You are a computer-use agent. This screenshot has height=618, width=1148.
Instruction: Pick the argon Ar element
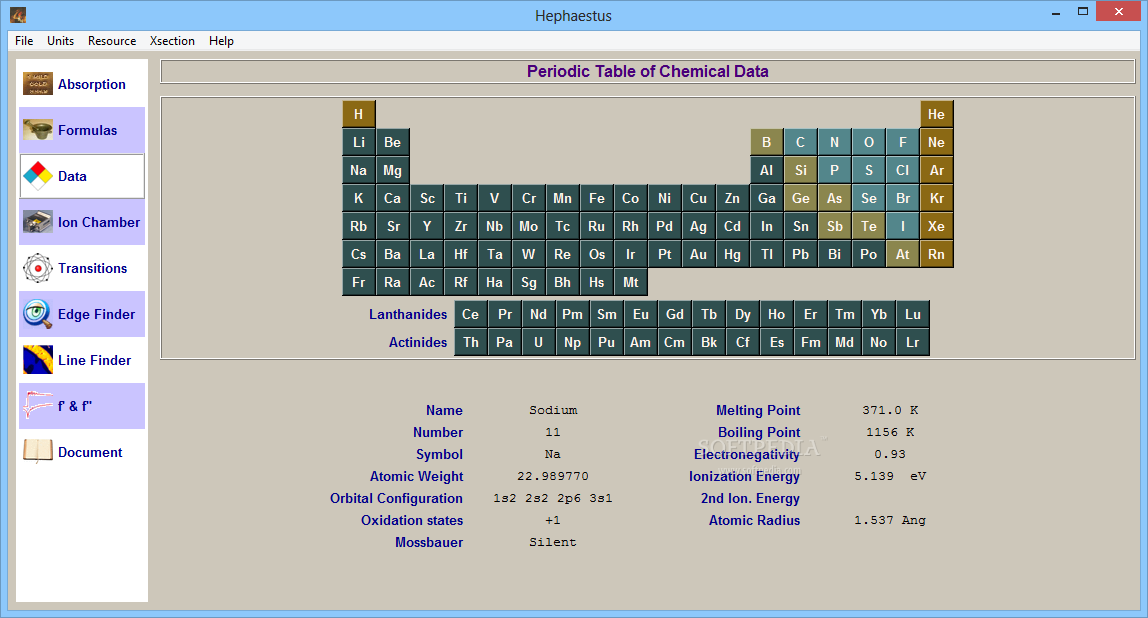coord(936,170)
